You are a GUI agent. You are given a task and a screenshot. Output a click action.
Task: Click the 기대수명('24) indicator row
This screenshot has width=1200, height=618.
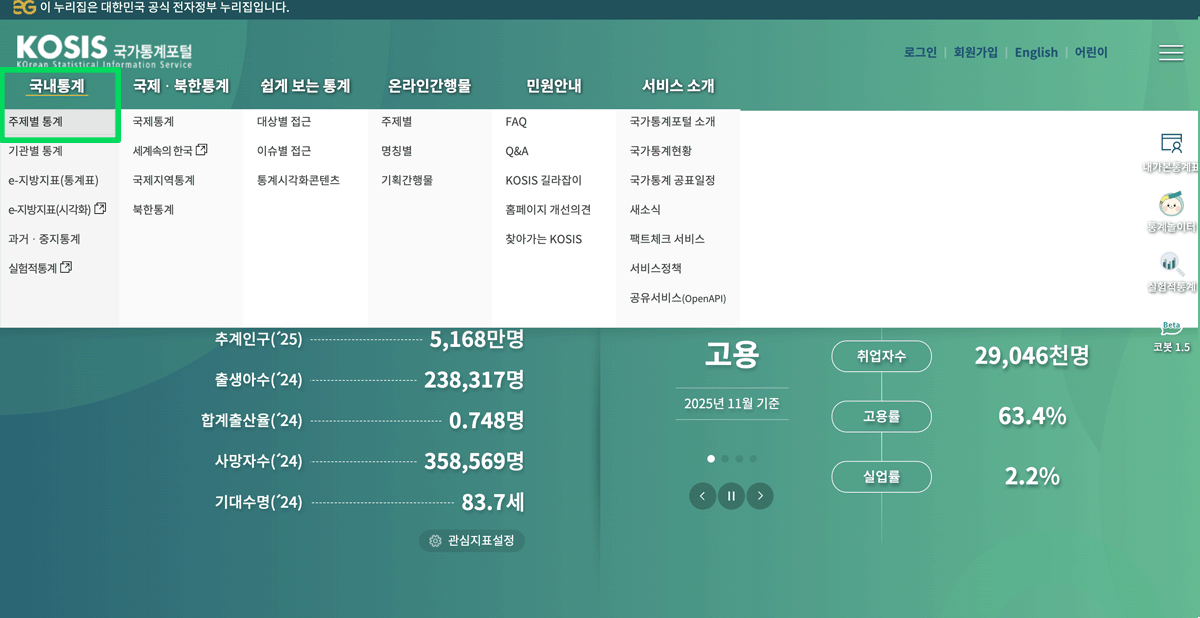tap(369, 502)
